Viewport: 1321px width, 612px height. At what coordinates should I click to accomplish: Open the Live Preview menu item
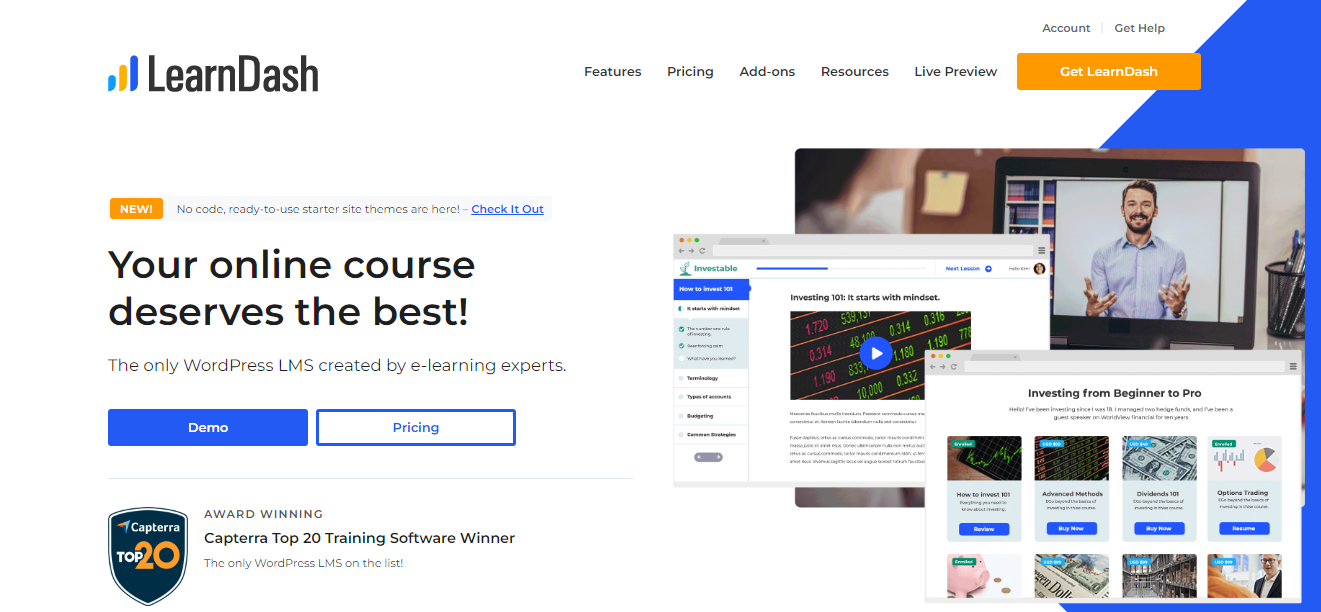pos(955,71)
